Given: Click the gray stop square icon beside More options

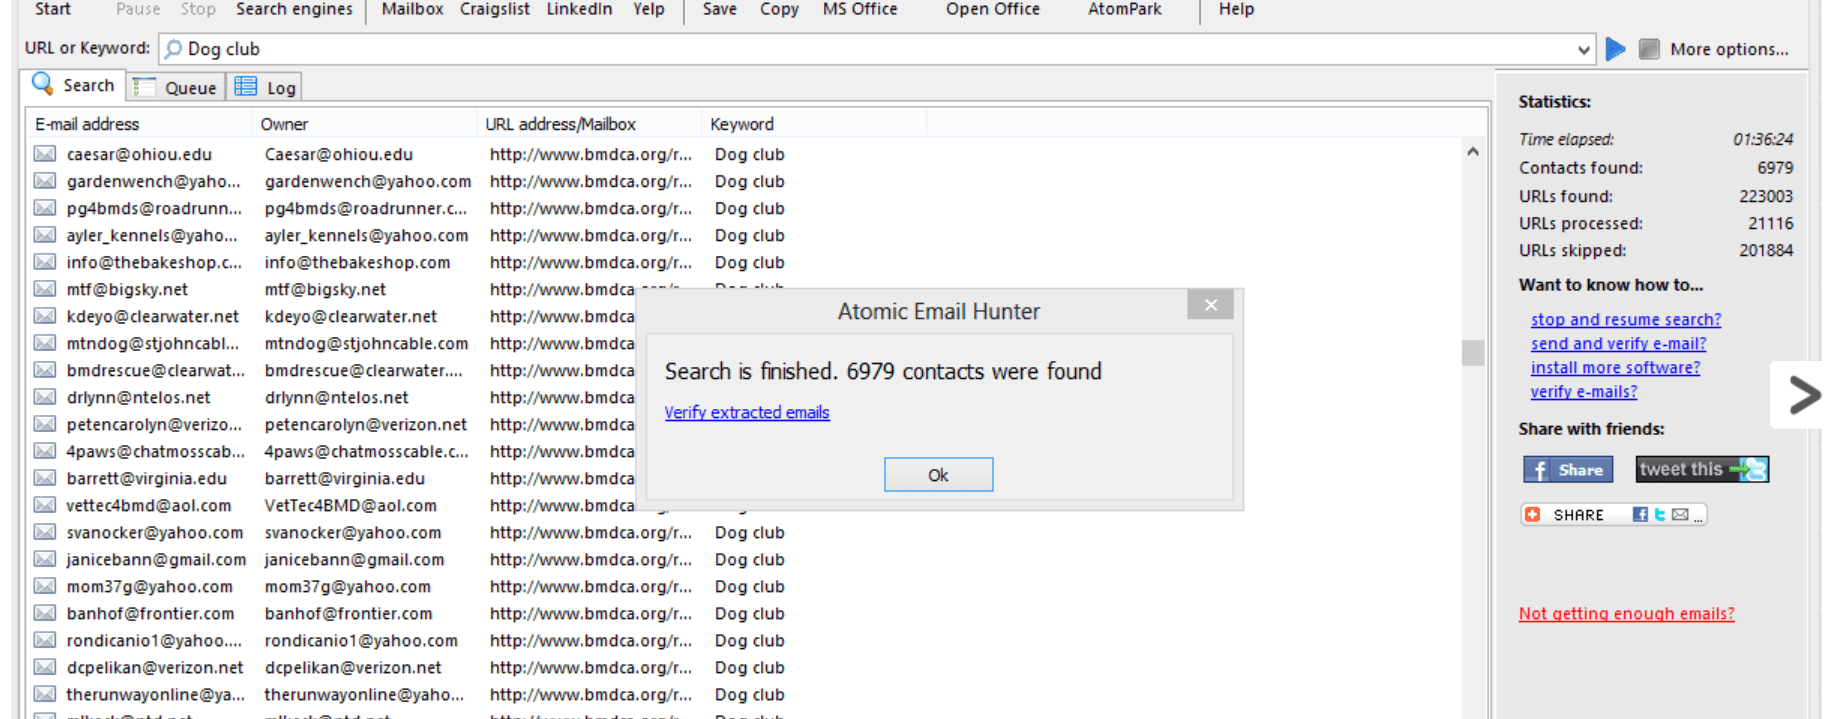Looking at the screenshot, I should coord(1650,48).
